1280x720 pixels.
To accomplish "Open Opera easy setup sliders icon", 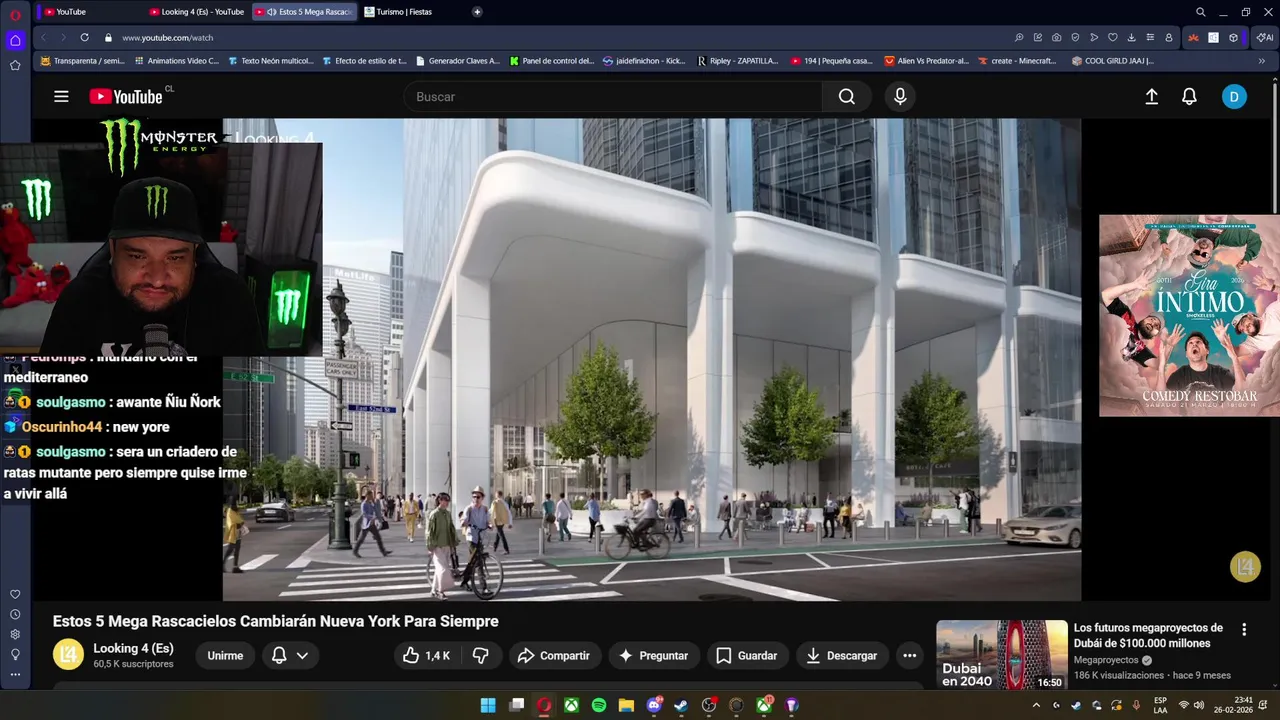I will click(x=1150, y=37).
